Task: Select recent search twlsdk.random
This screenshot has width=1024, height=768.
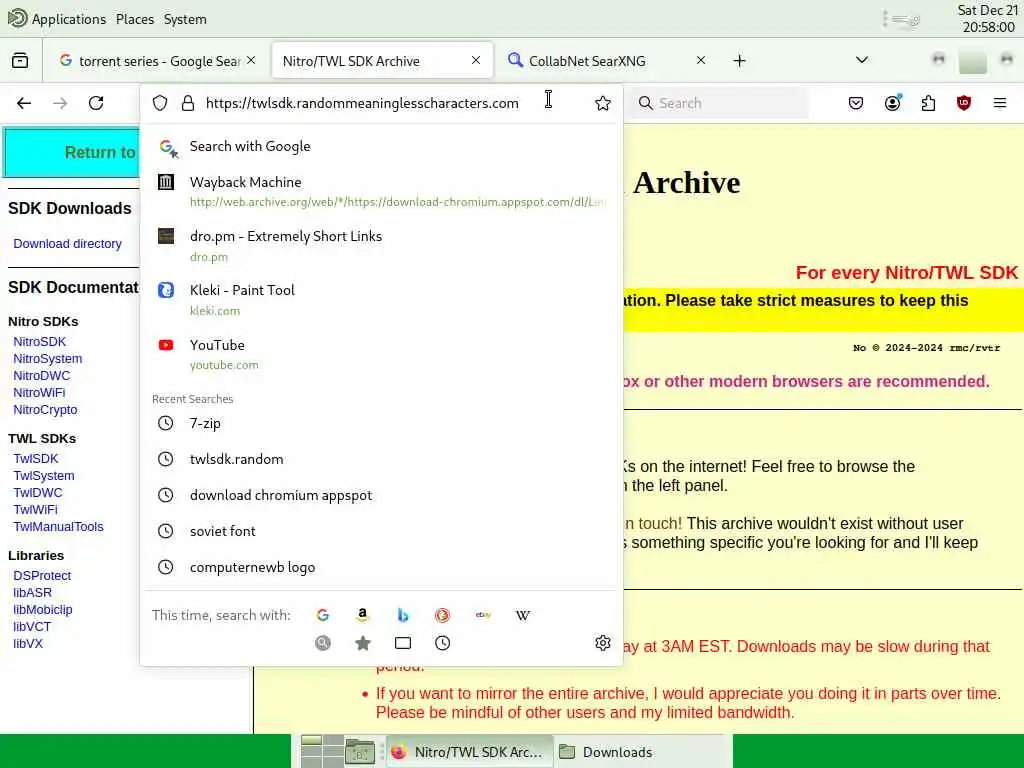Action: click(x=381, y=459)
